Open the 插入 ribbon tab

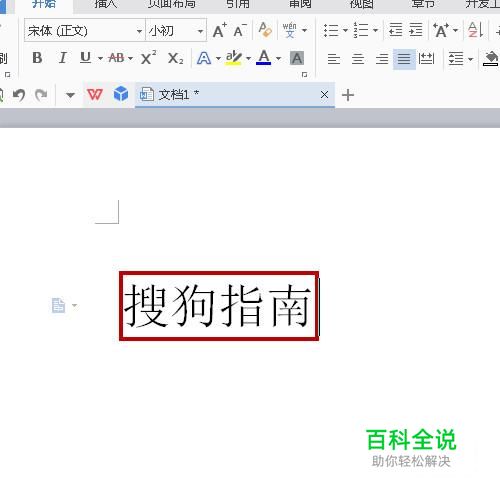point(106,4)
